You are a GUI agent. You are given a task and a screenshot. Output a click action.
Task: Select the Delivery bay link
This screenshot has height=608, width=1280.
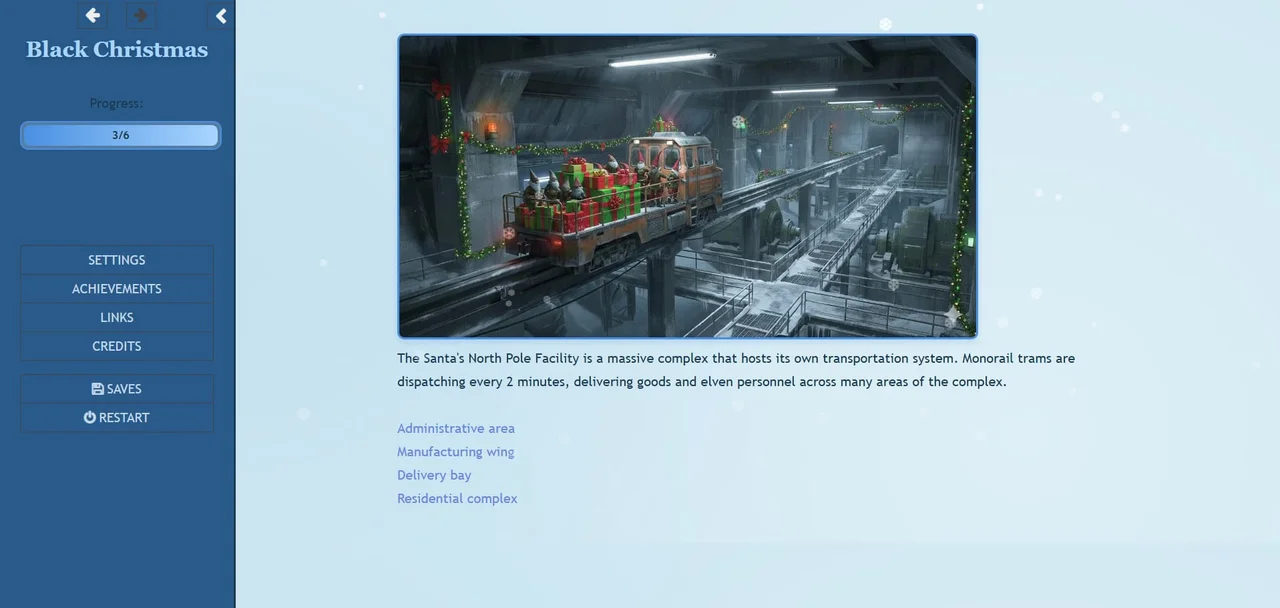click(434, 475)
